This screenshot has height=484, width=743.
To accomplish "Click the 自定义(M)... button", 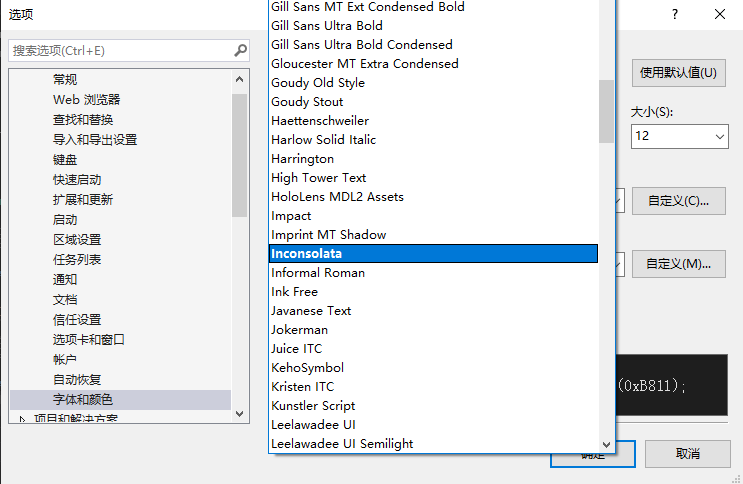I will click(679, 264).
